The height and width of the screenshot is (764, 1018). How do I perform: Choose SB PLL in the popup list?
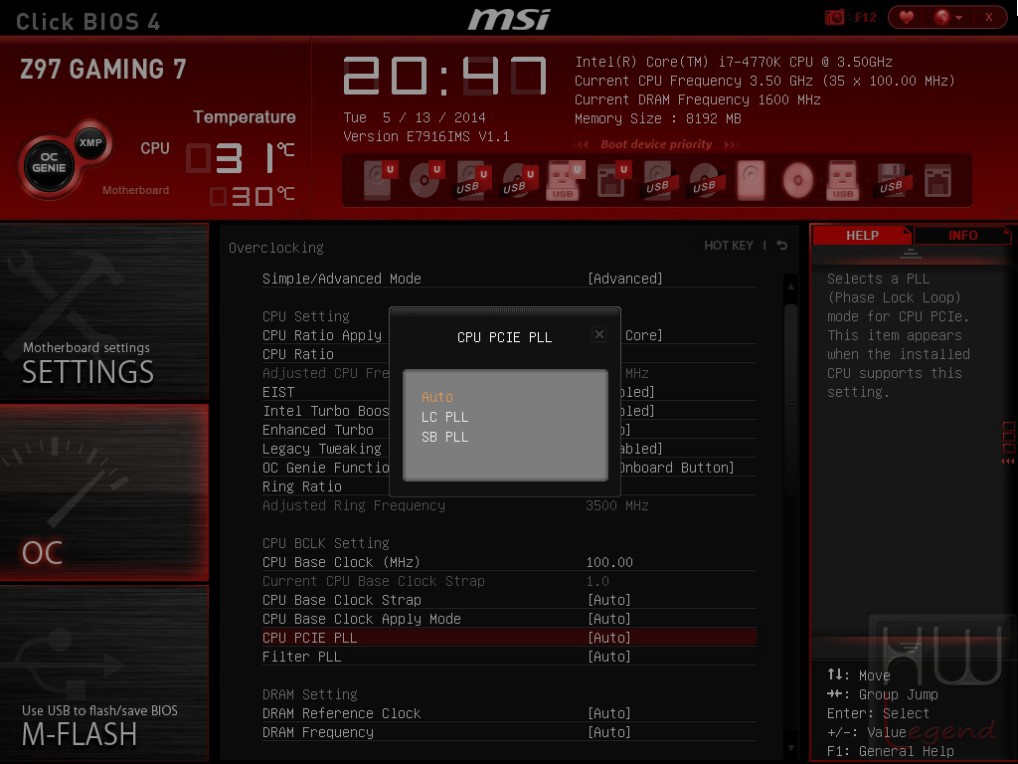click(x=445, y=437)
